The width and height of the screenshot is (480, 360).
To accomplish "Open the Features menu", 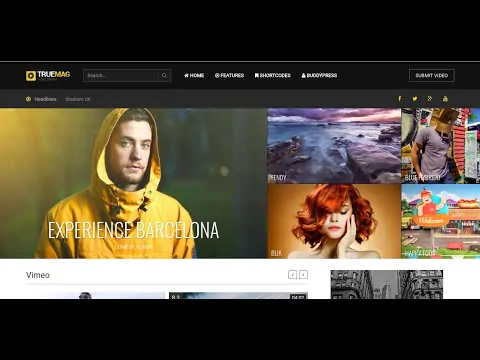I will coord(229,76).
